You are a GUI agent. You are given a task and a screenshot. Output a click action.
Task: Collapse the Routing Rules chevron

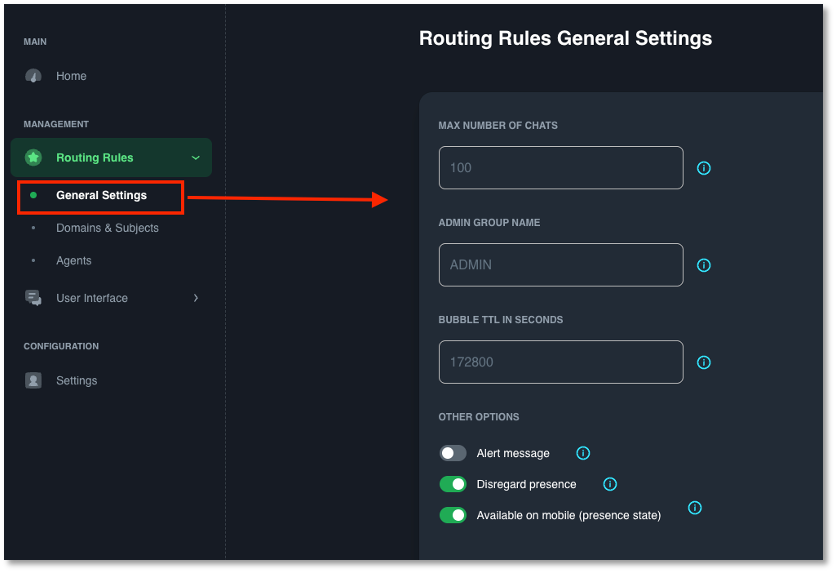point(195,158)
